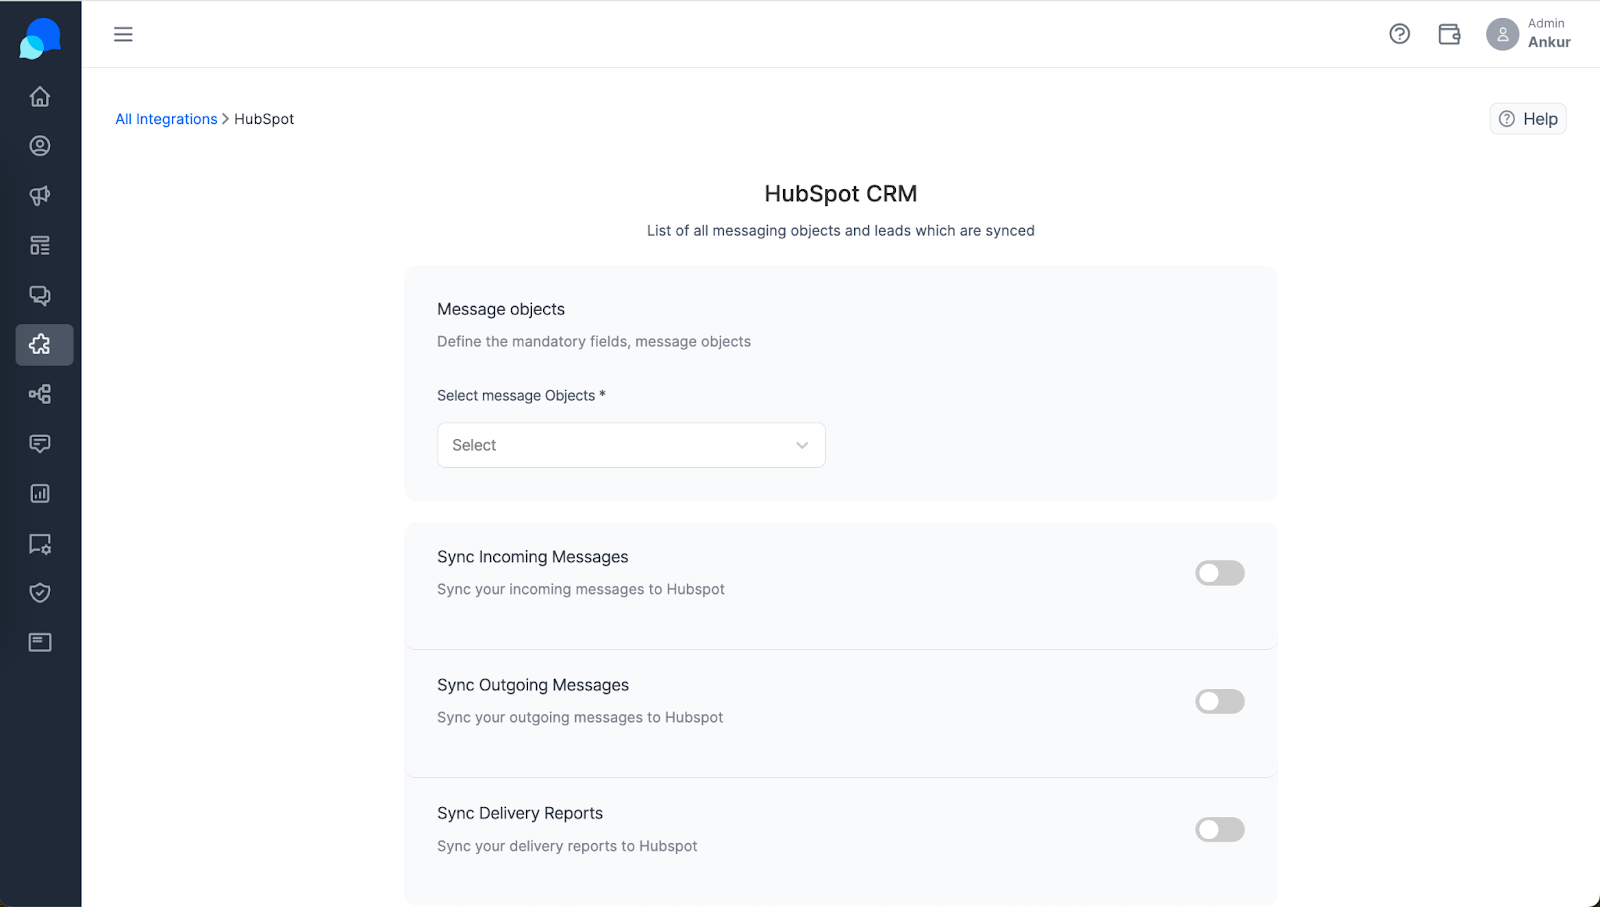Open the templates layout icon in the sidebar
The image size is (1600, 907).
click(40, 245)
